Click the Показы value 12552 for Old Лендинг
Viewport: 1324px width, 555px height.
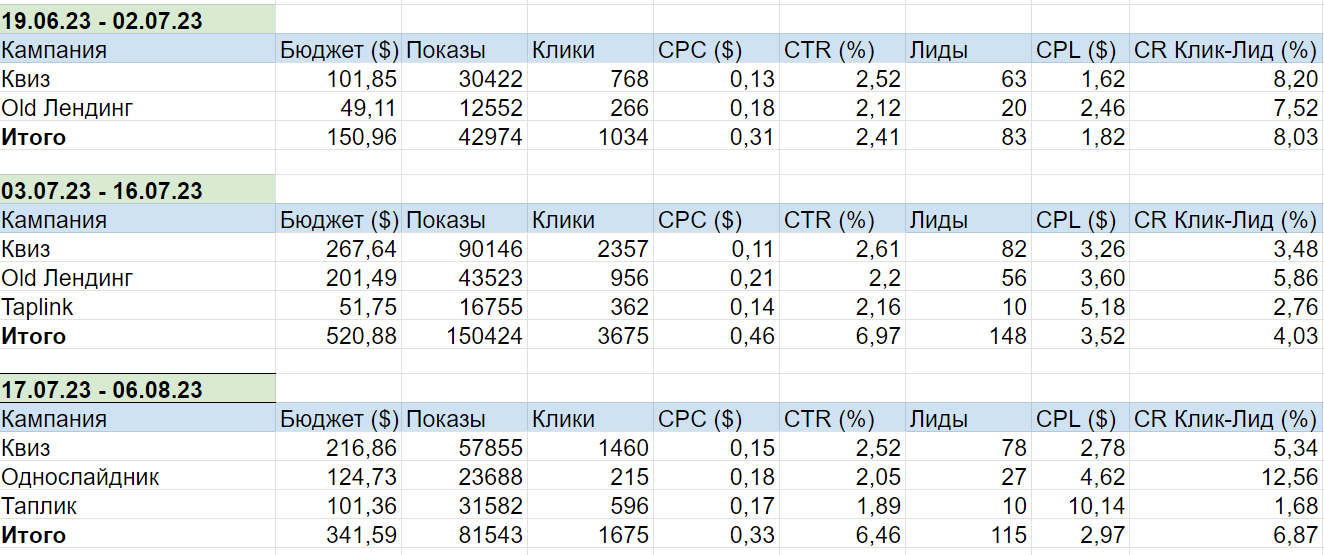465,107
